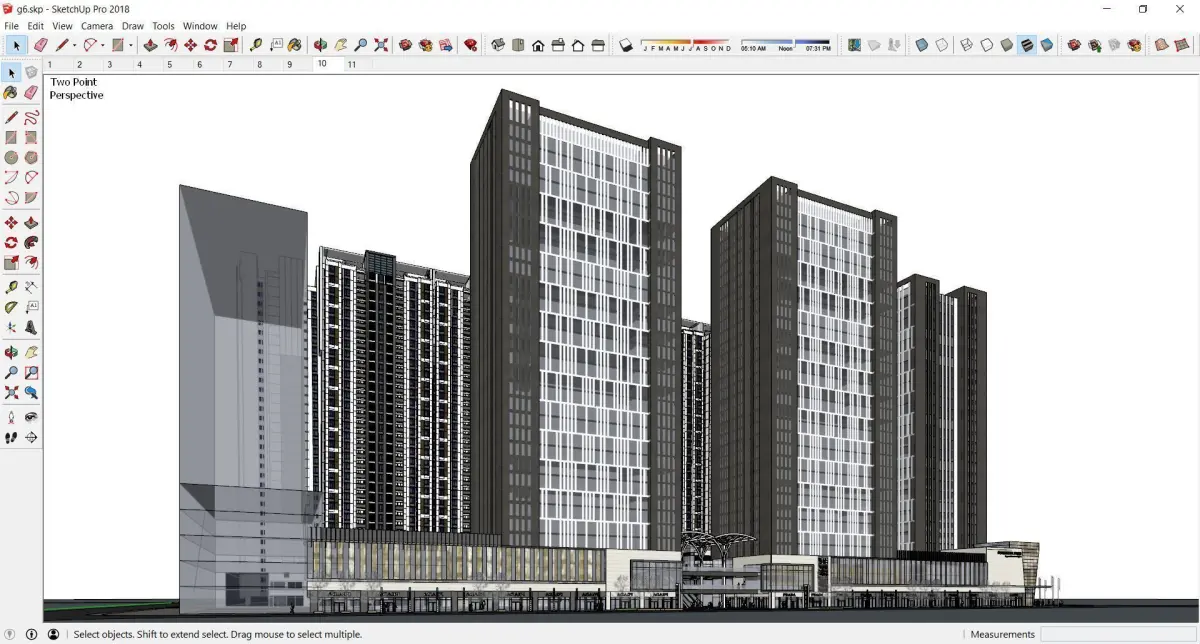The width and height of the screenshot is (1200, 644).
Task: Pick the Rotate tool in top toolbar
Action: point(210,45)
